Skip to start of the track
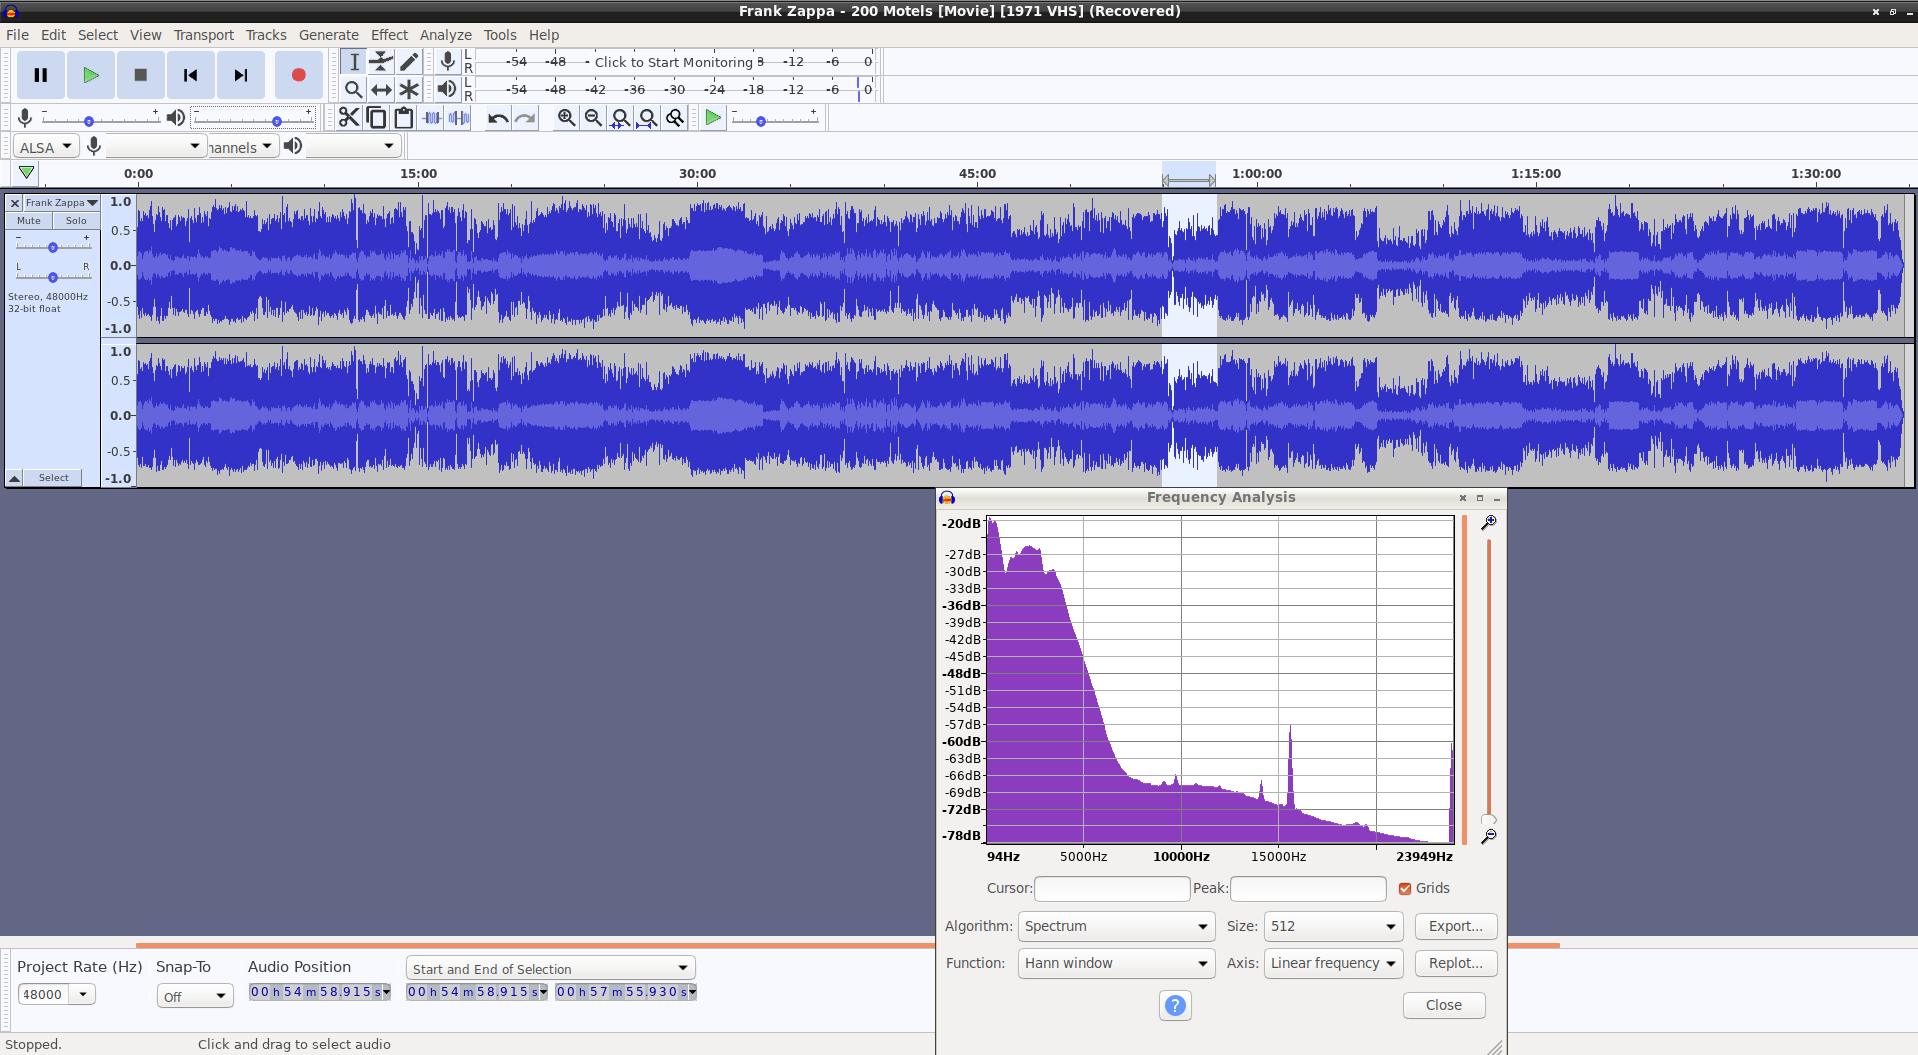The height and width of the screenshot is (1055, 1918). [x=191, y=75]
